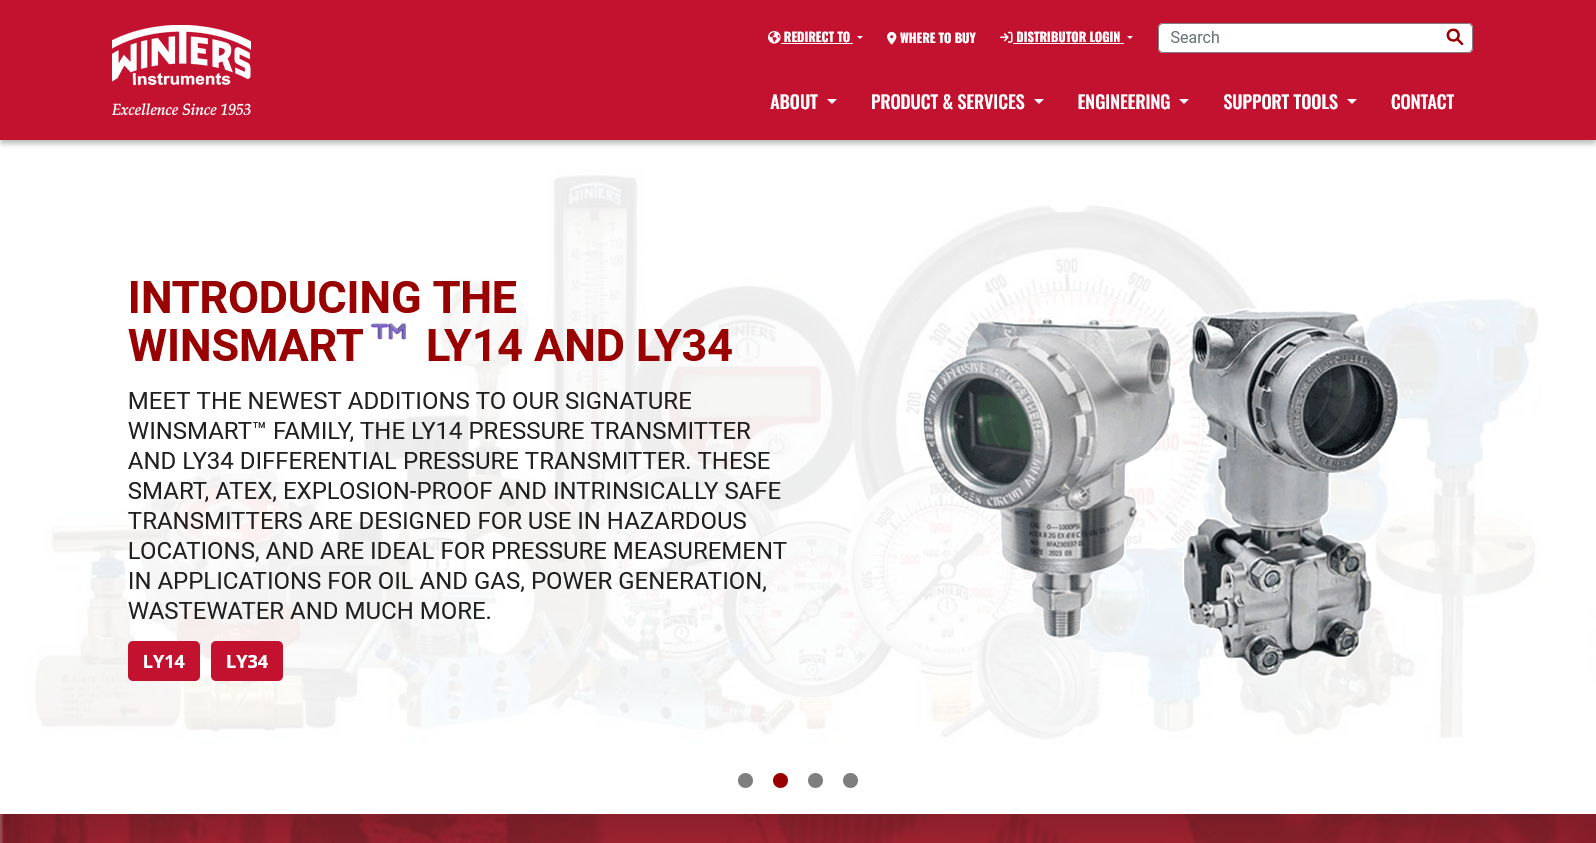The height and width of the screenshot is (843, 1596).
Task: Click the Winters Instruments logo
Action: point(181,71)
